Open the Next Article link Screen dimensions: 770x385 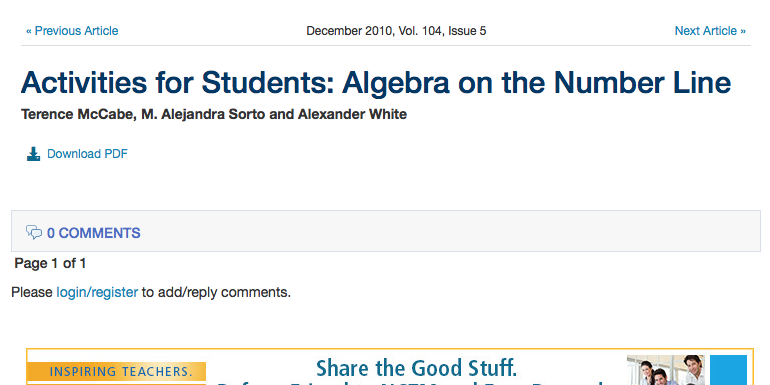710,31
